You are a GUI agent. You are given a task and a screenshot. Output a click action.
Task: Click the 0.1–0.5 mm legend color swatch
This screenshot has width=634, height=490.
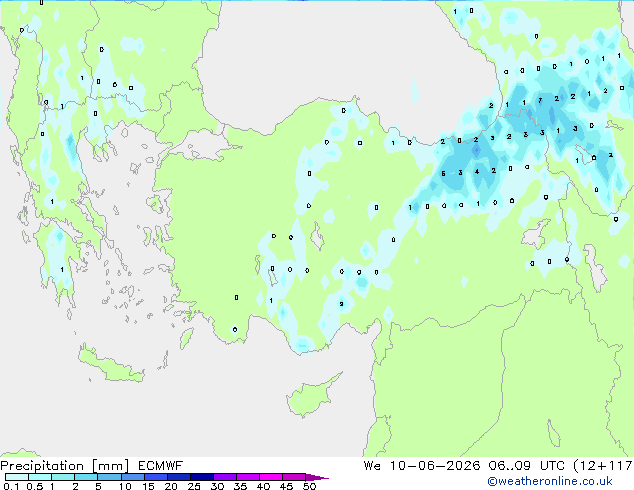coord(17,477)
